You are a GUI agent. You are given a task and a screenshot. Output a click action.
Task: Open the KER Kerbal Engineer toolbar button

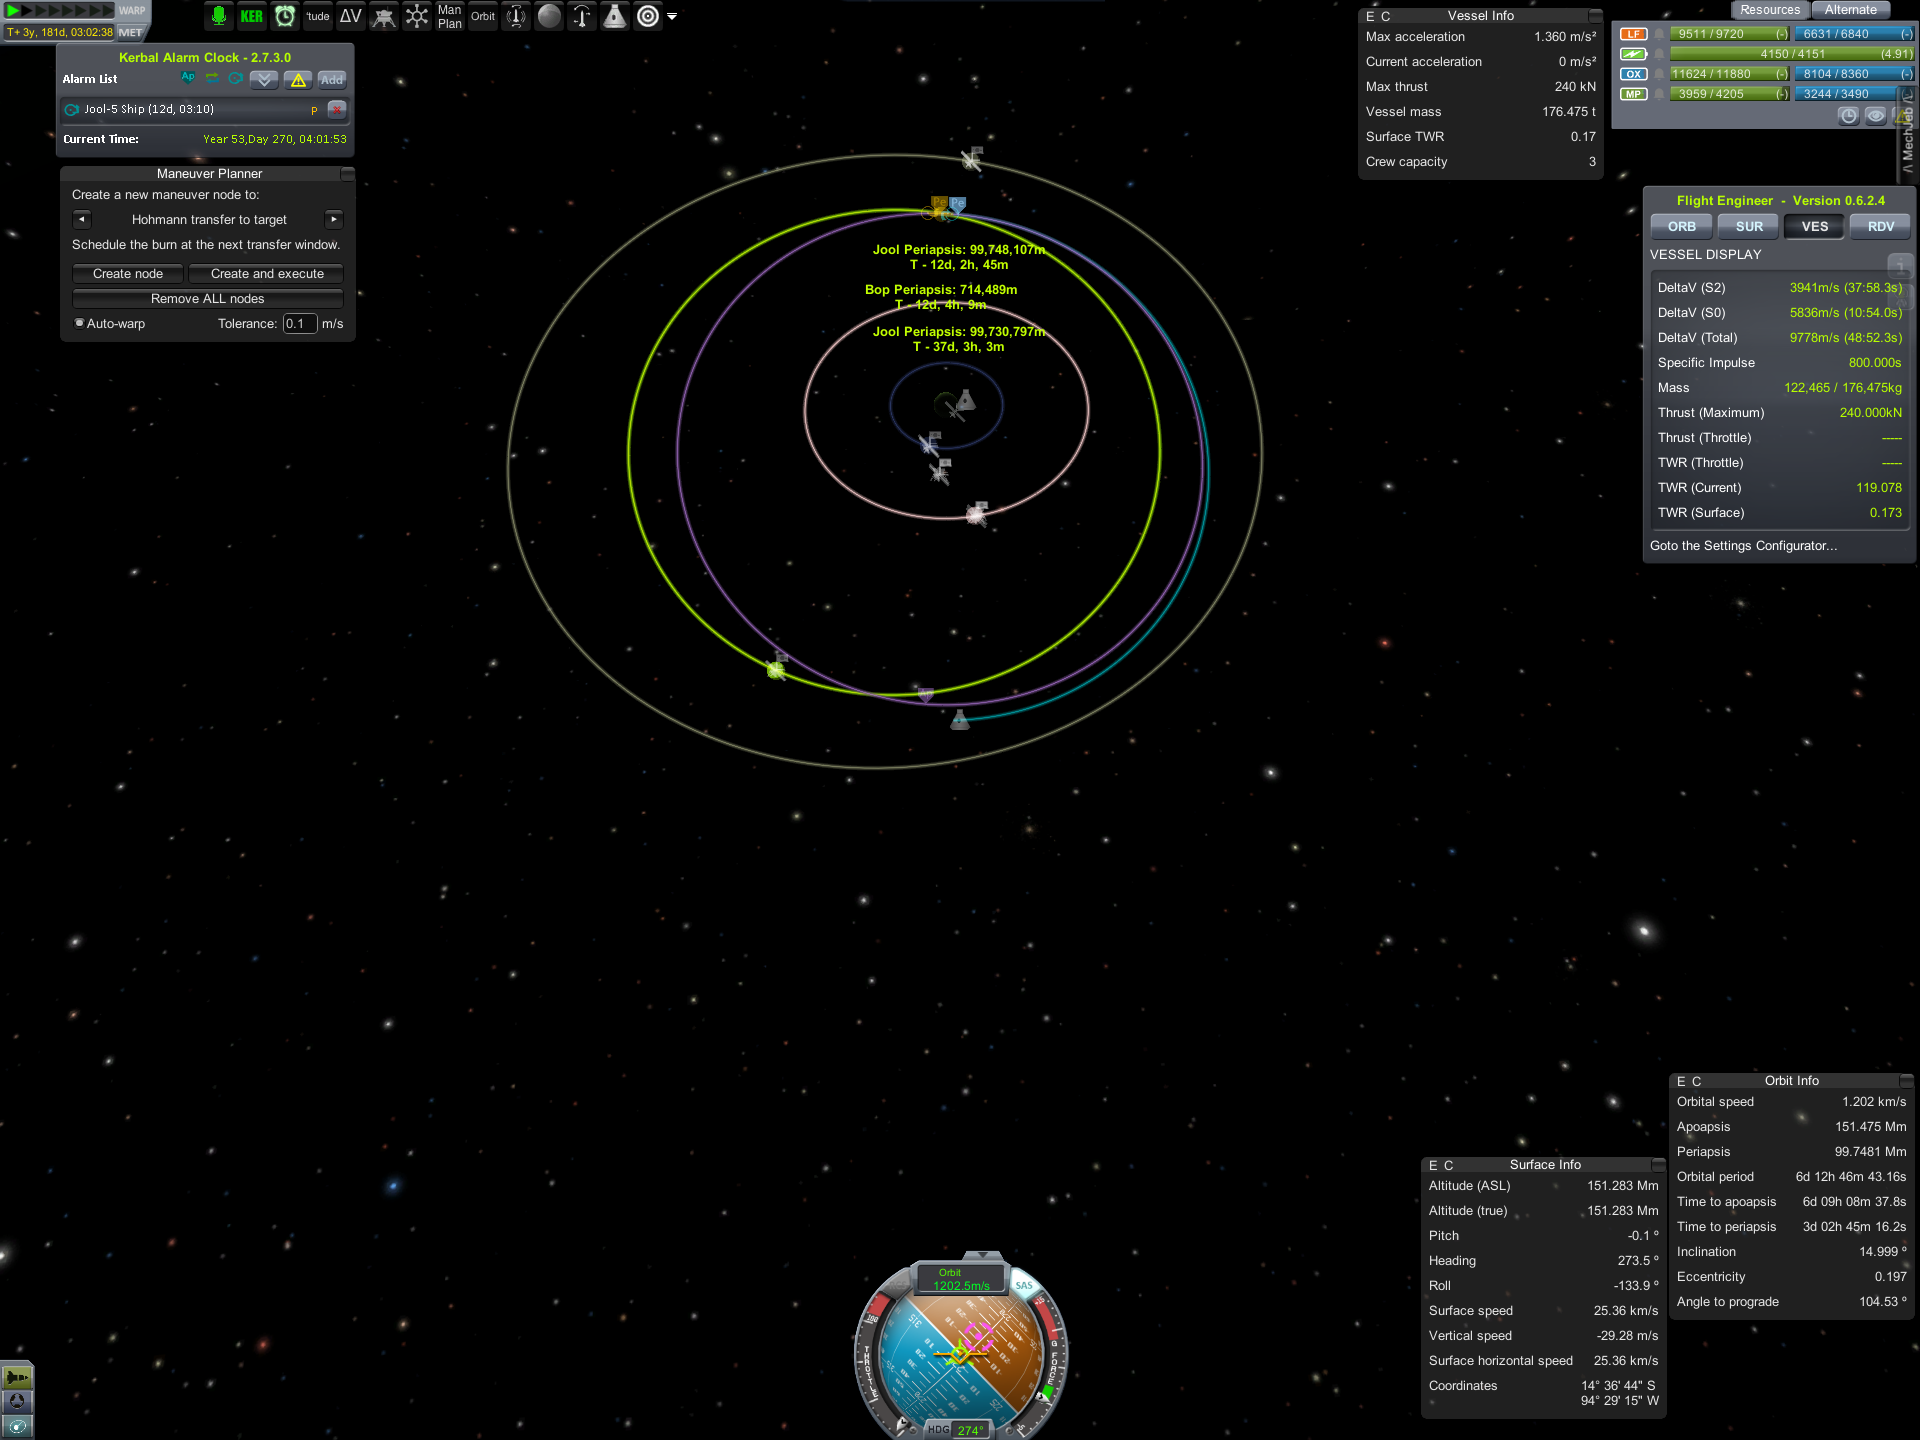(251, 16)
